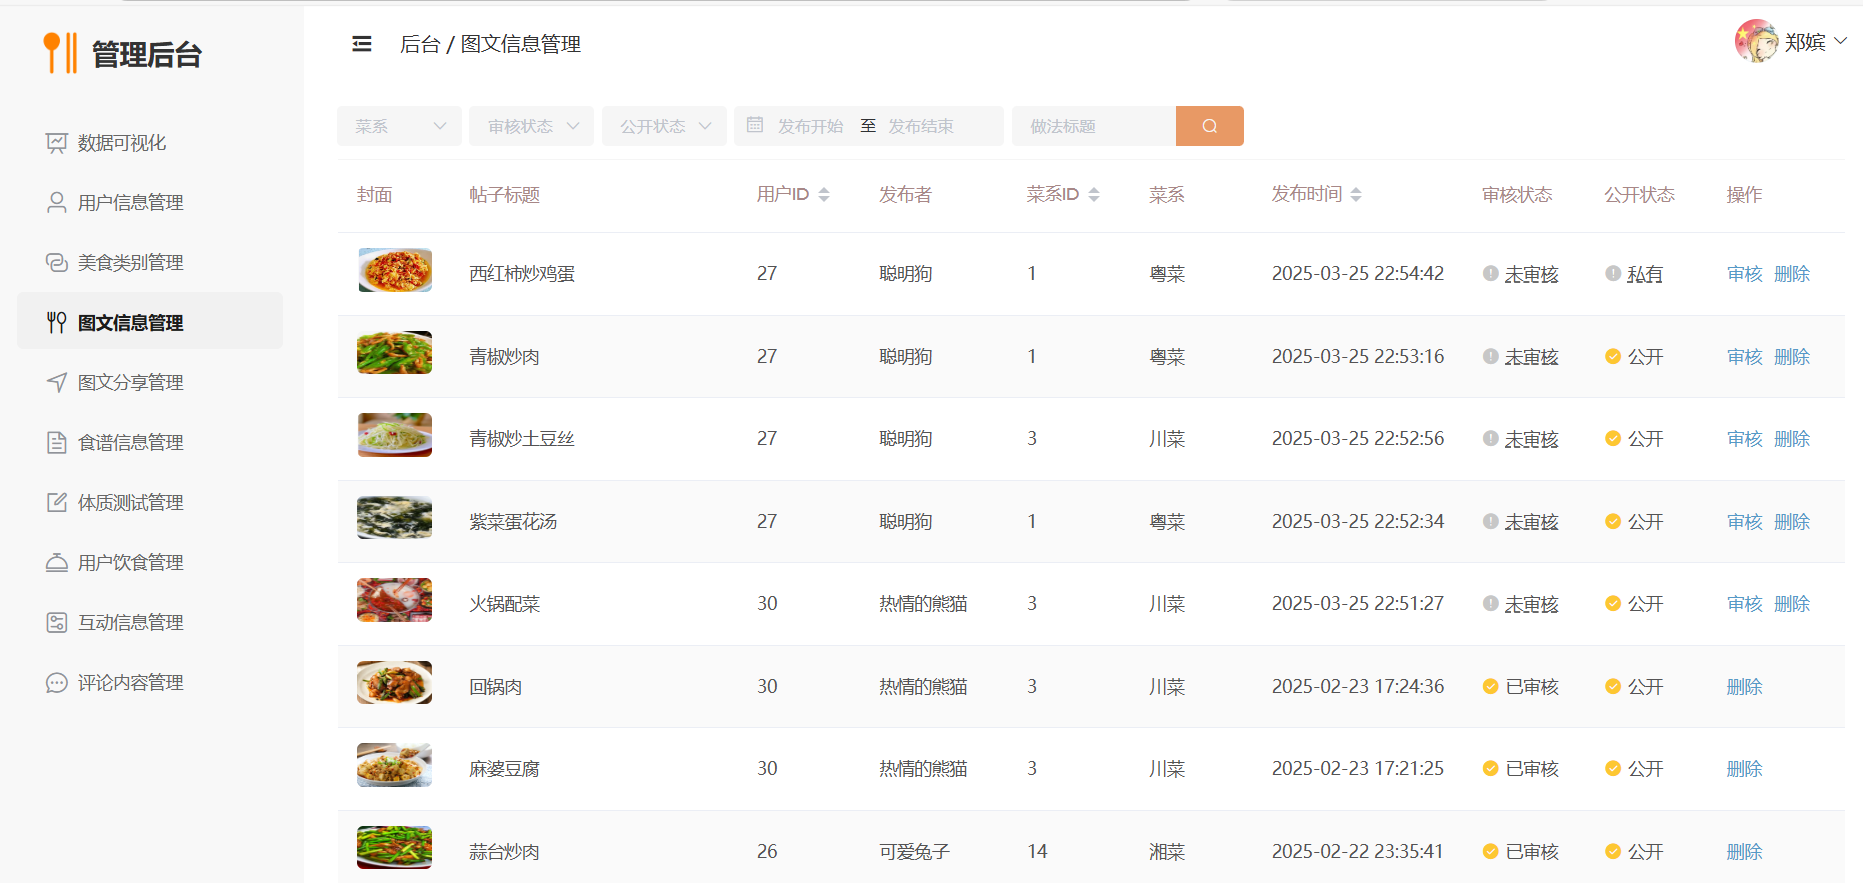
Task: Click the orange search button icon
Action: [1210, 126]
